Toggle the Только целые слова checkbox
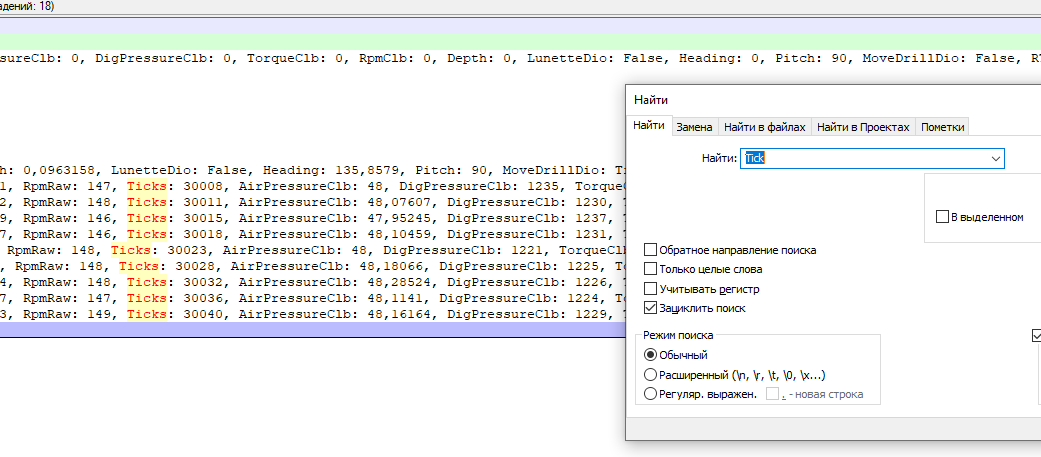Screen dimensions: 1041x457 tap(652, 269)
